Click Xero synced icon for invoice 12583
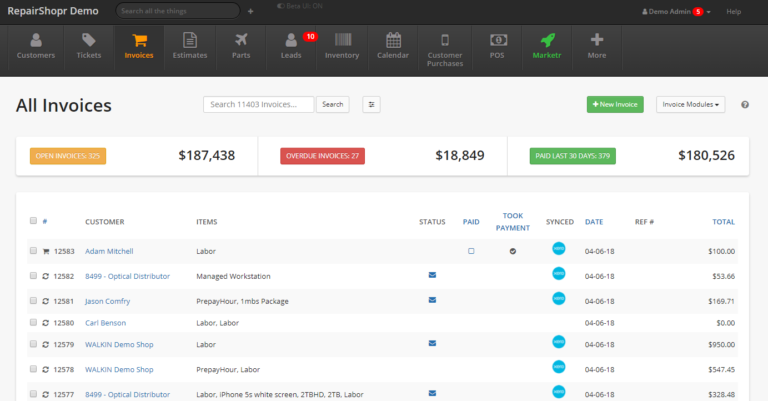The height and width of the screenshot is (401, 768). [x=559, y=249]
